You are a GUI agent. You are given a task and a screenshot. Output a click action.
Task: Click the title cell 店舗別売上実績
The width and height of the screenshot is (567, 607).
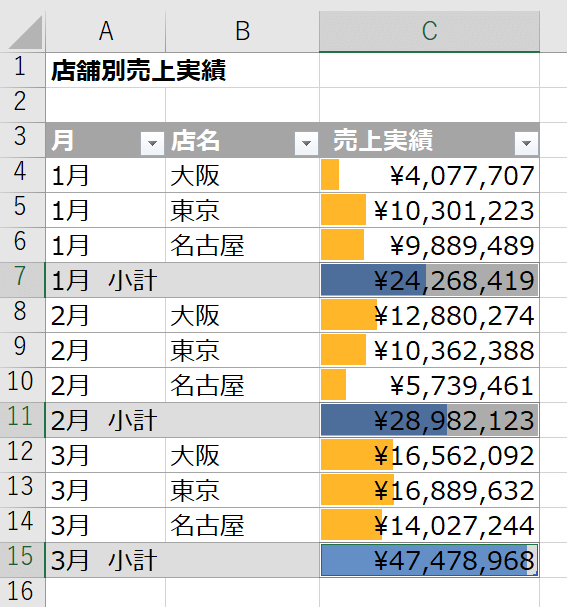tap(138, 70)
